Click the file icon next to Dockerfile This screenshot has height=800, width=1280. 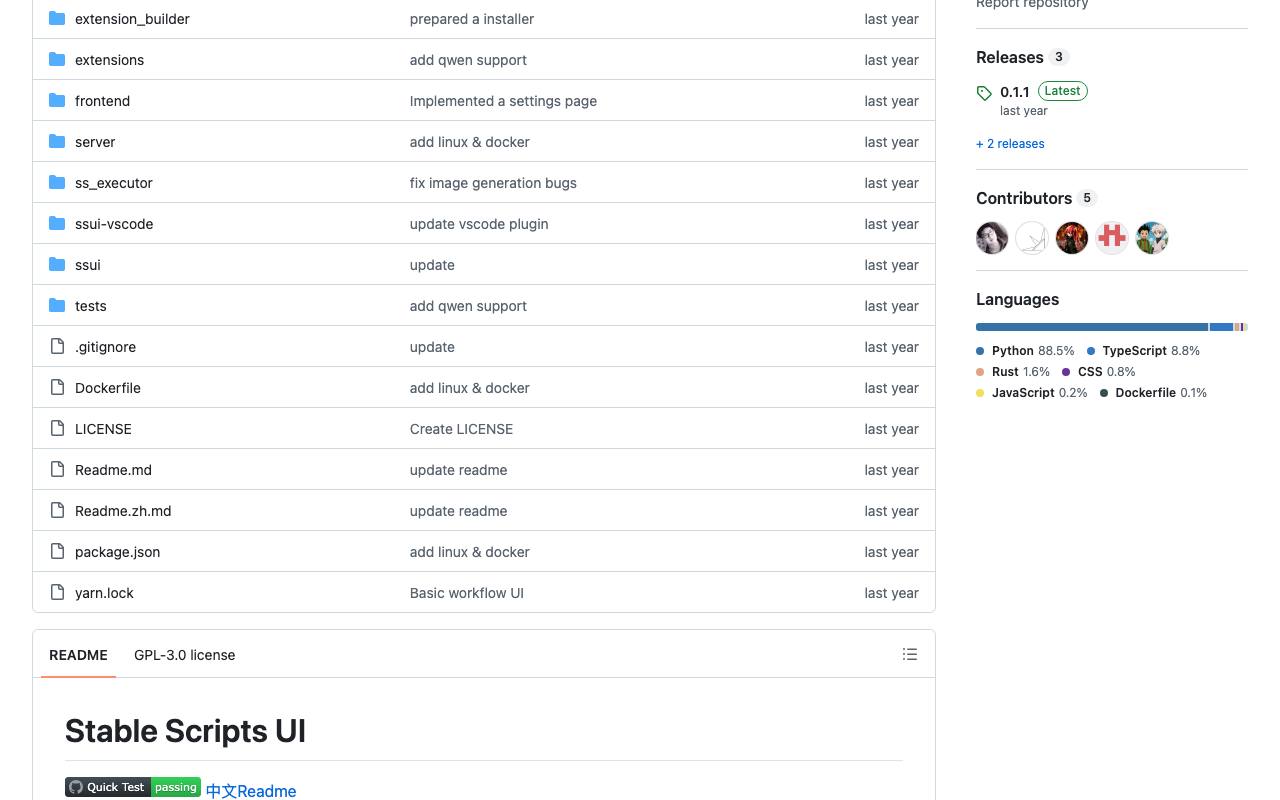coord(57,388)
